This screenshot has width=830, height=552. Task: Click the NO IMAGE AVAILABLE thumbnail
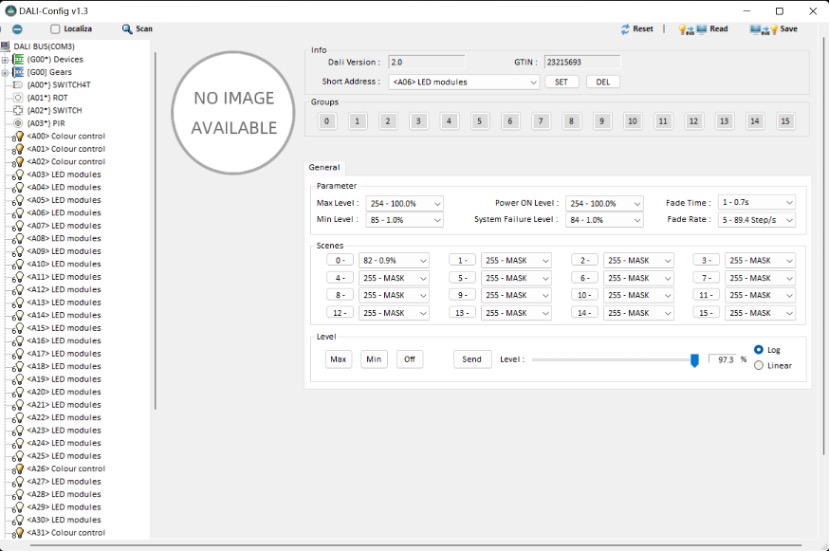tap(233, 113)
